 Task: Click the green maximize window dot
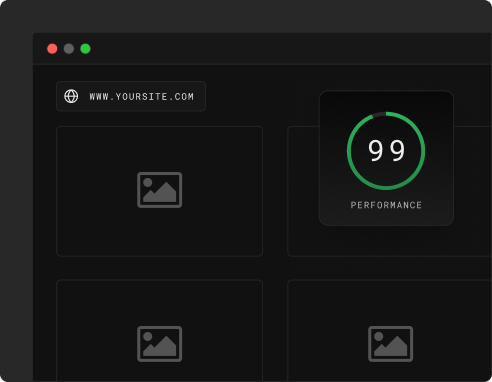(x=85, y=49)
